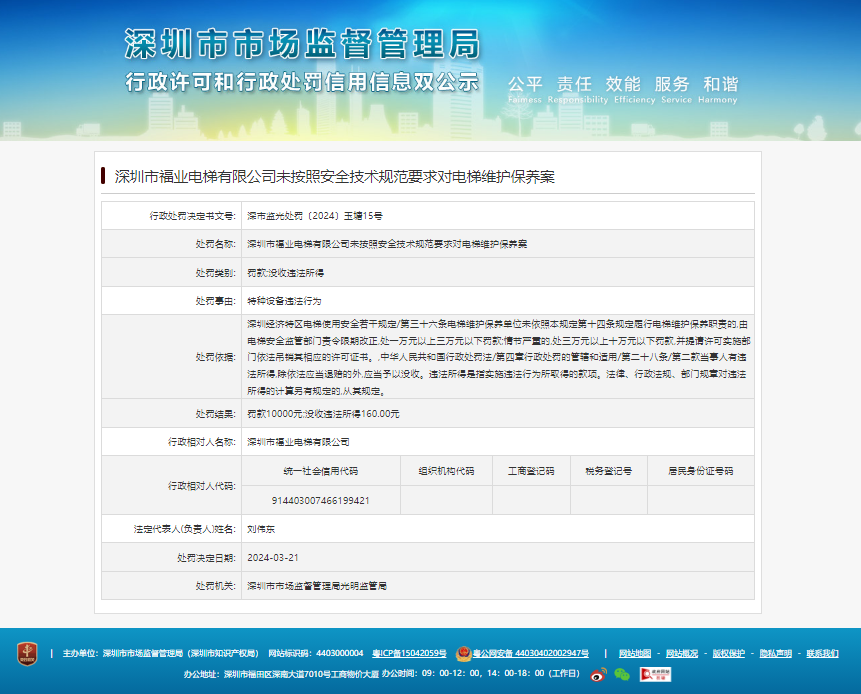
Task: Click the 处罚事由 row label
Action: click(216, 301)
